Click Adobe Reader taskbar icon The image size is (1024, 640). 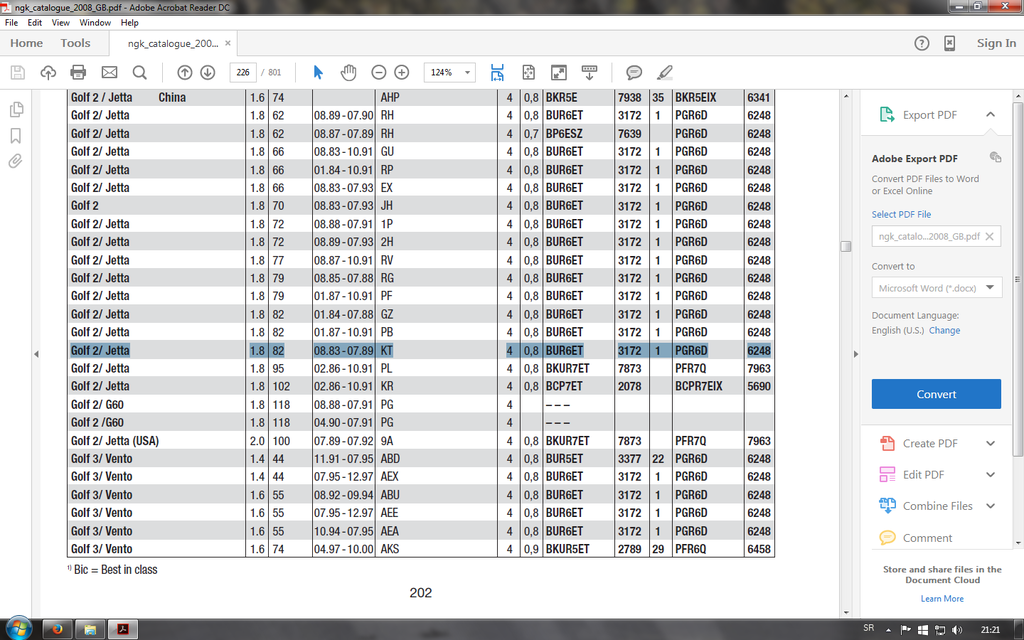click(x=122, y=630)
